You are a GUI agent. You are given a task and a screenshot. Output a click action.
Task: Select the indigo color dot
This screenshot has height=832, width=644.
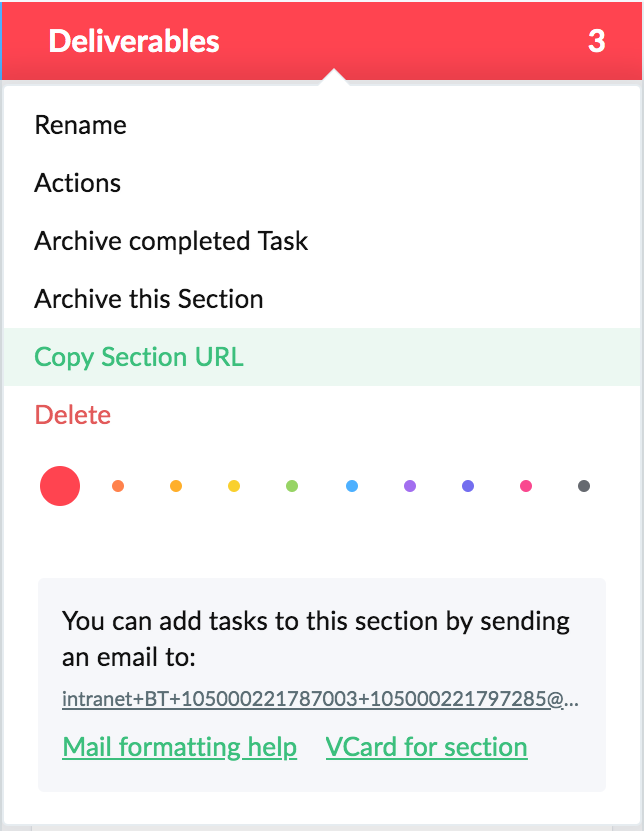click(x=468, y=486)
